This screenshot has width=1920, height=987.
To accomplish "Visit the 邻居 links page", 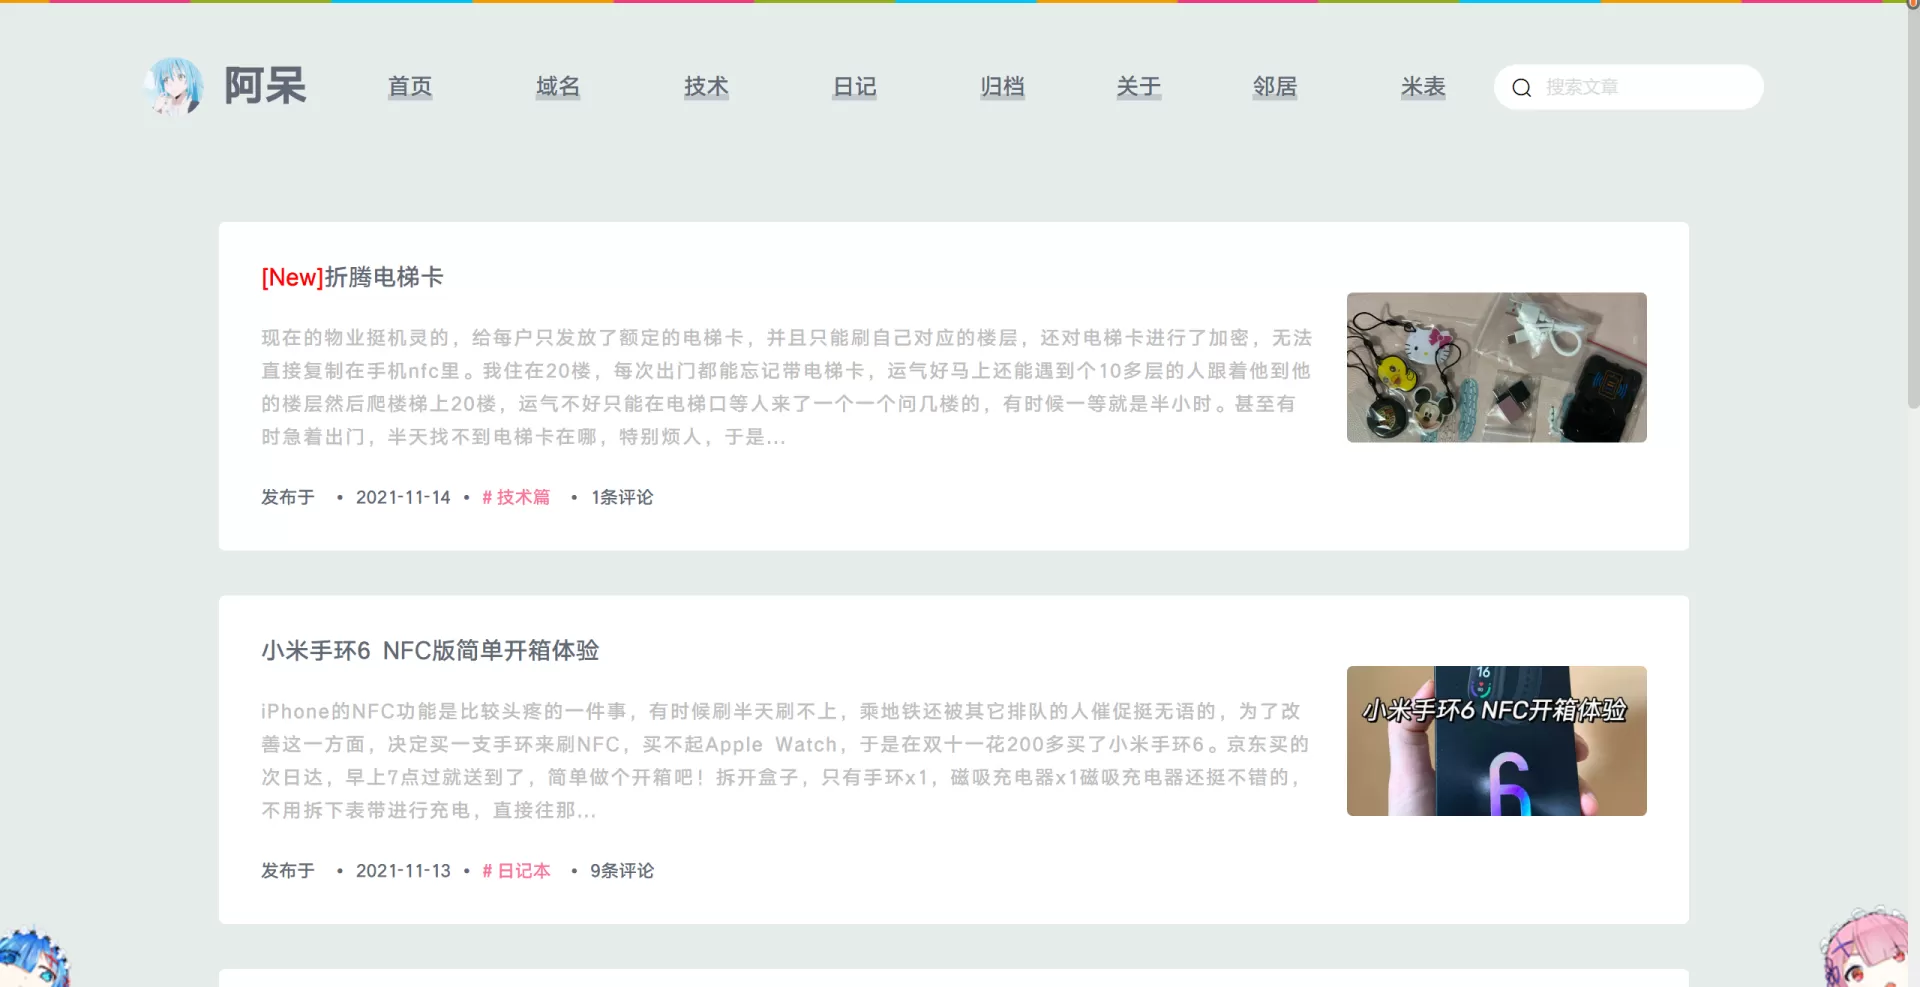I will [1275, 87].
